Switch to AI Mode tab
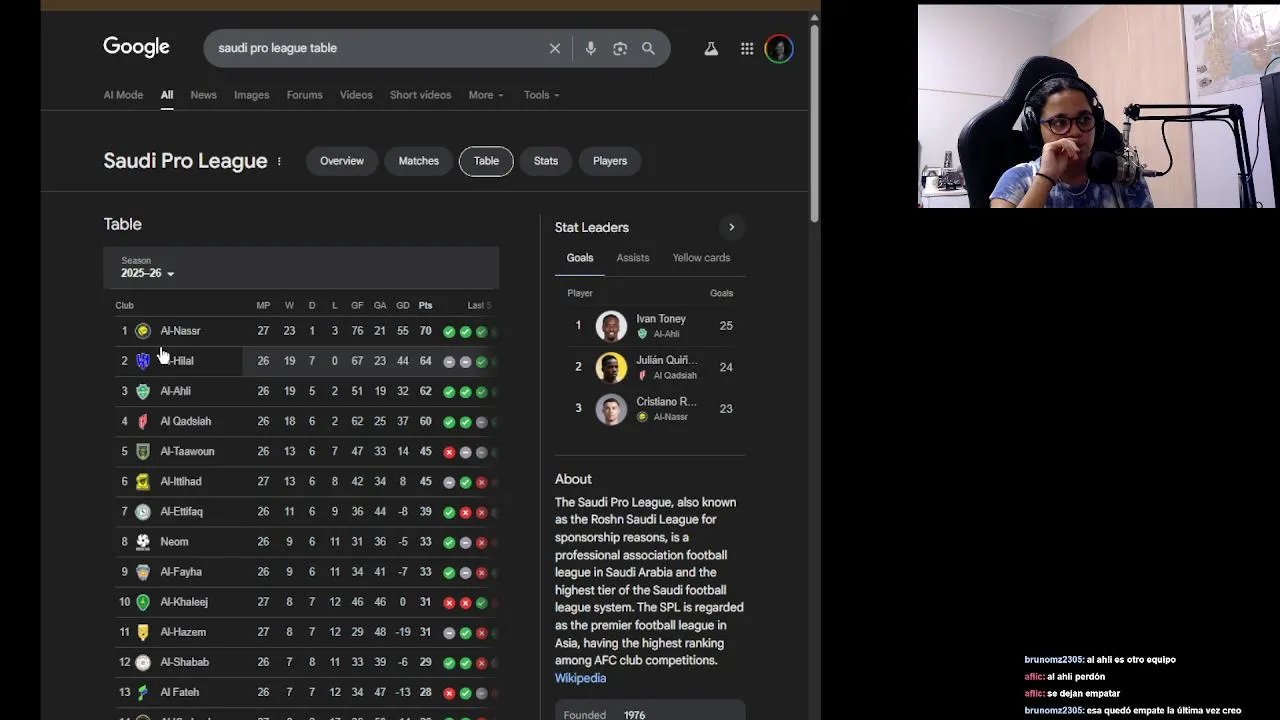 point(123,95)
